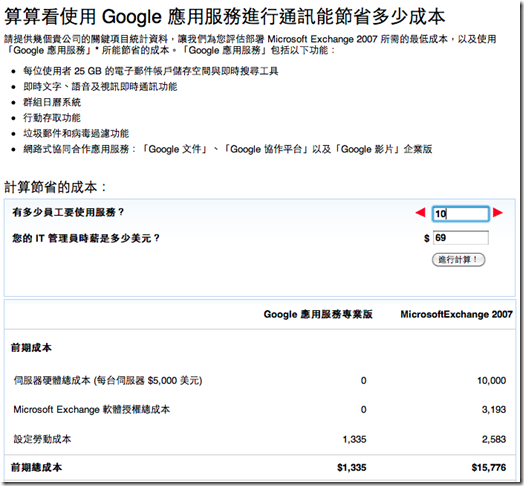Click the section title 前期成本
Image resolution: width=524 pixels, height=486 pixels.
[31, 348]
